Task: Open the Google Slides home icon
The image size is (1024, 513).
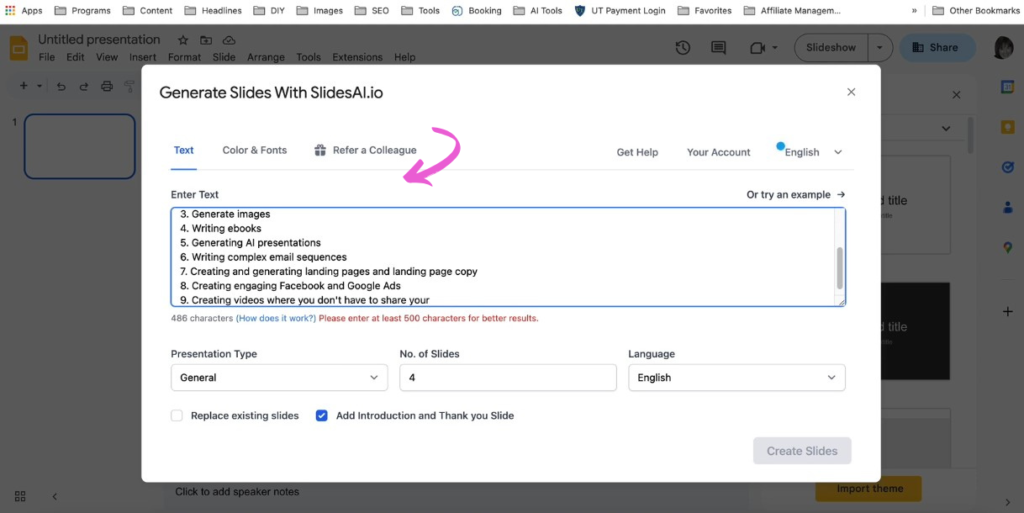Action: point(19,48)
